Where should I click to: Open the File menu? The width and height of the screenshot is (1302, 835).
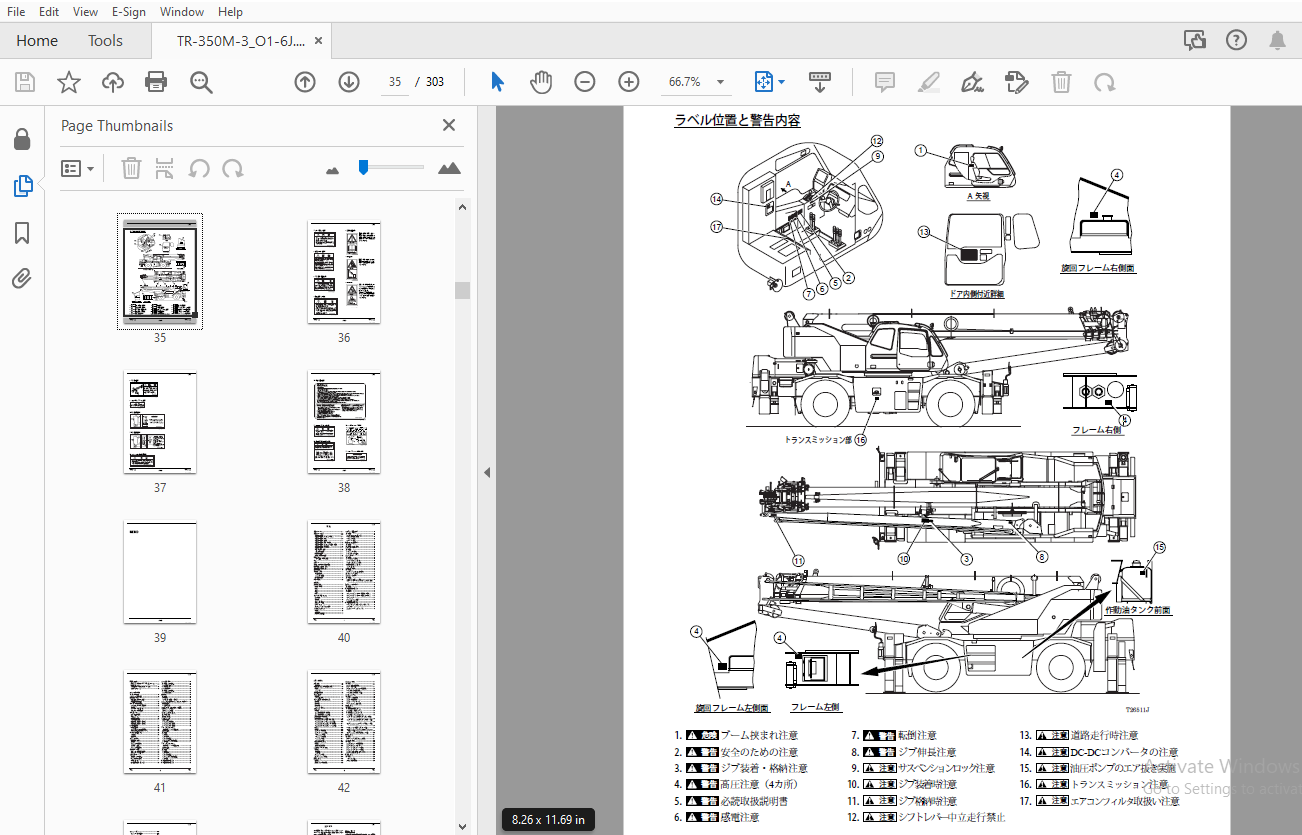point(16,12)
